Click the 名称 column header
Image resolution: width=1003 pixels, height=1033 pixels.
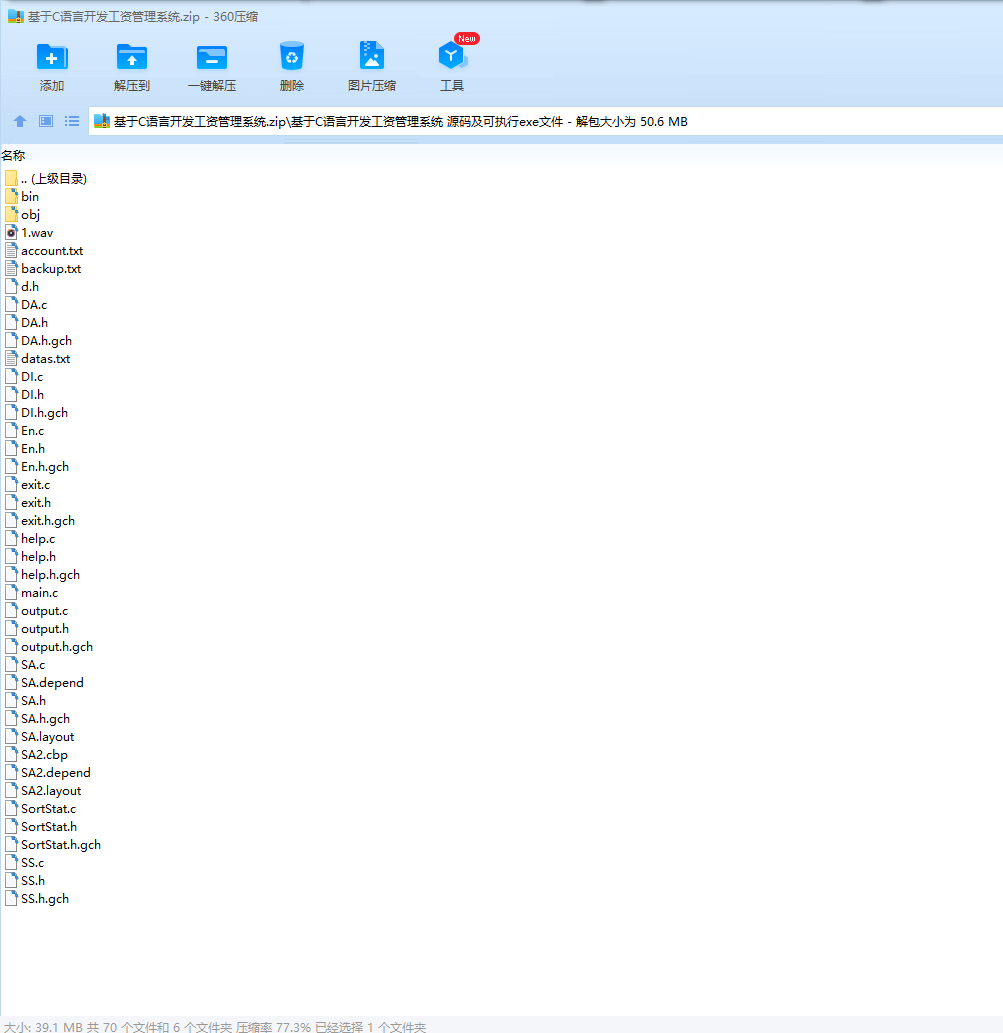(13, 155)
